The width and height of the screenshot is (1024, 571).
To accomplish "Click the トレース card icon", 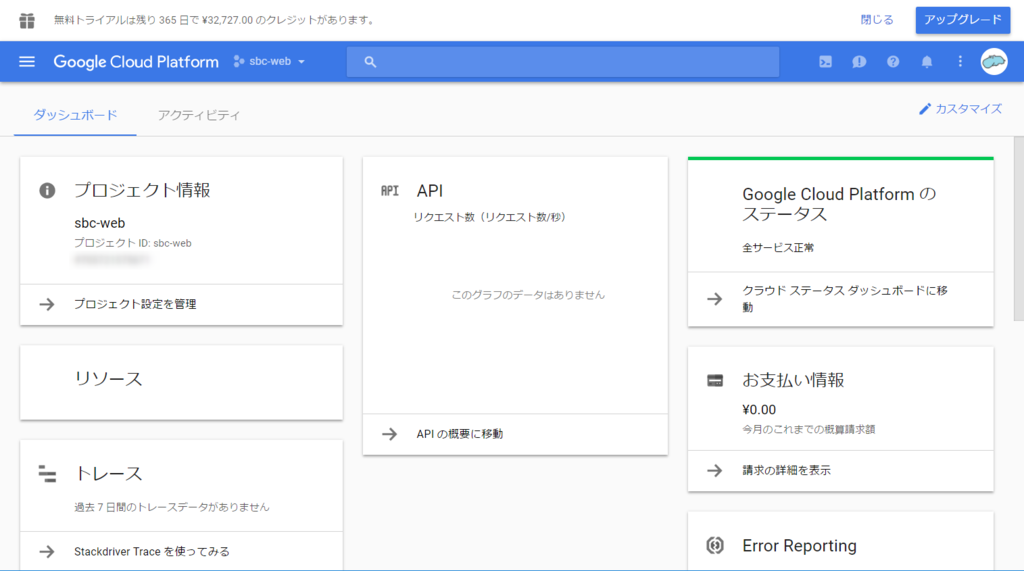I will [x=47, y=474].
